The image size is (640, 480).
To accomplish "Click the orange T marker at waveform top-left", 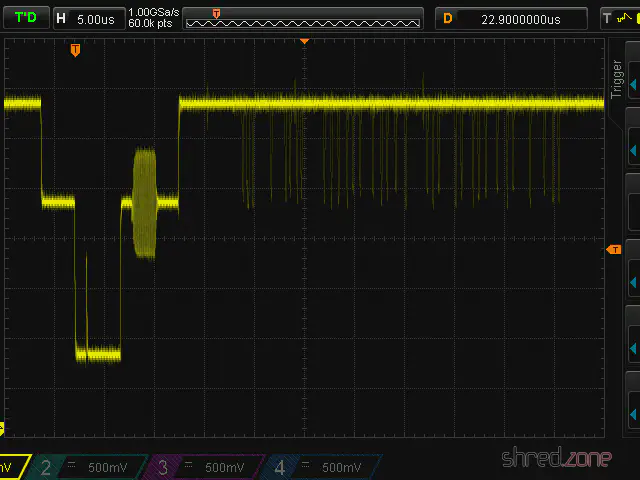I will click(75, 50).
